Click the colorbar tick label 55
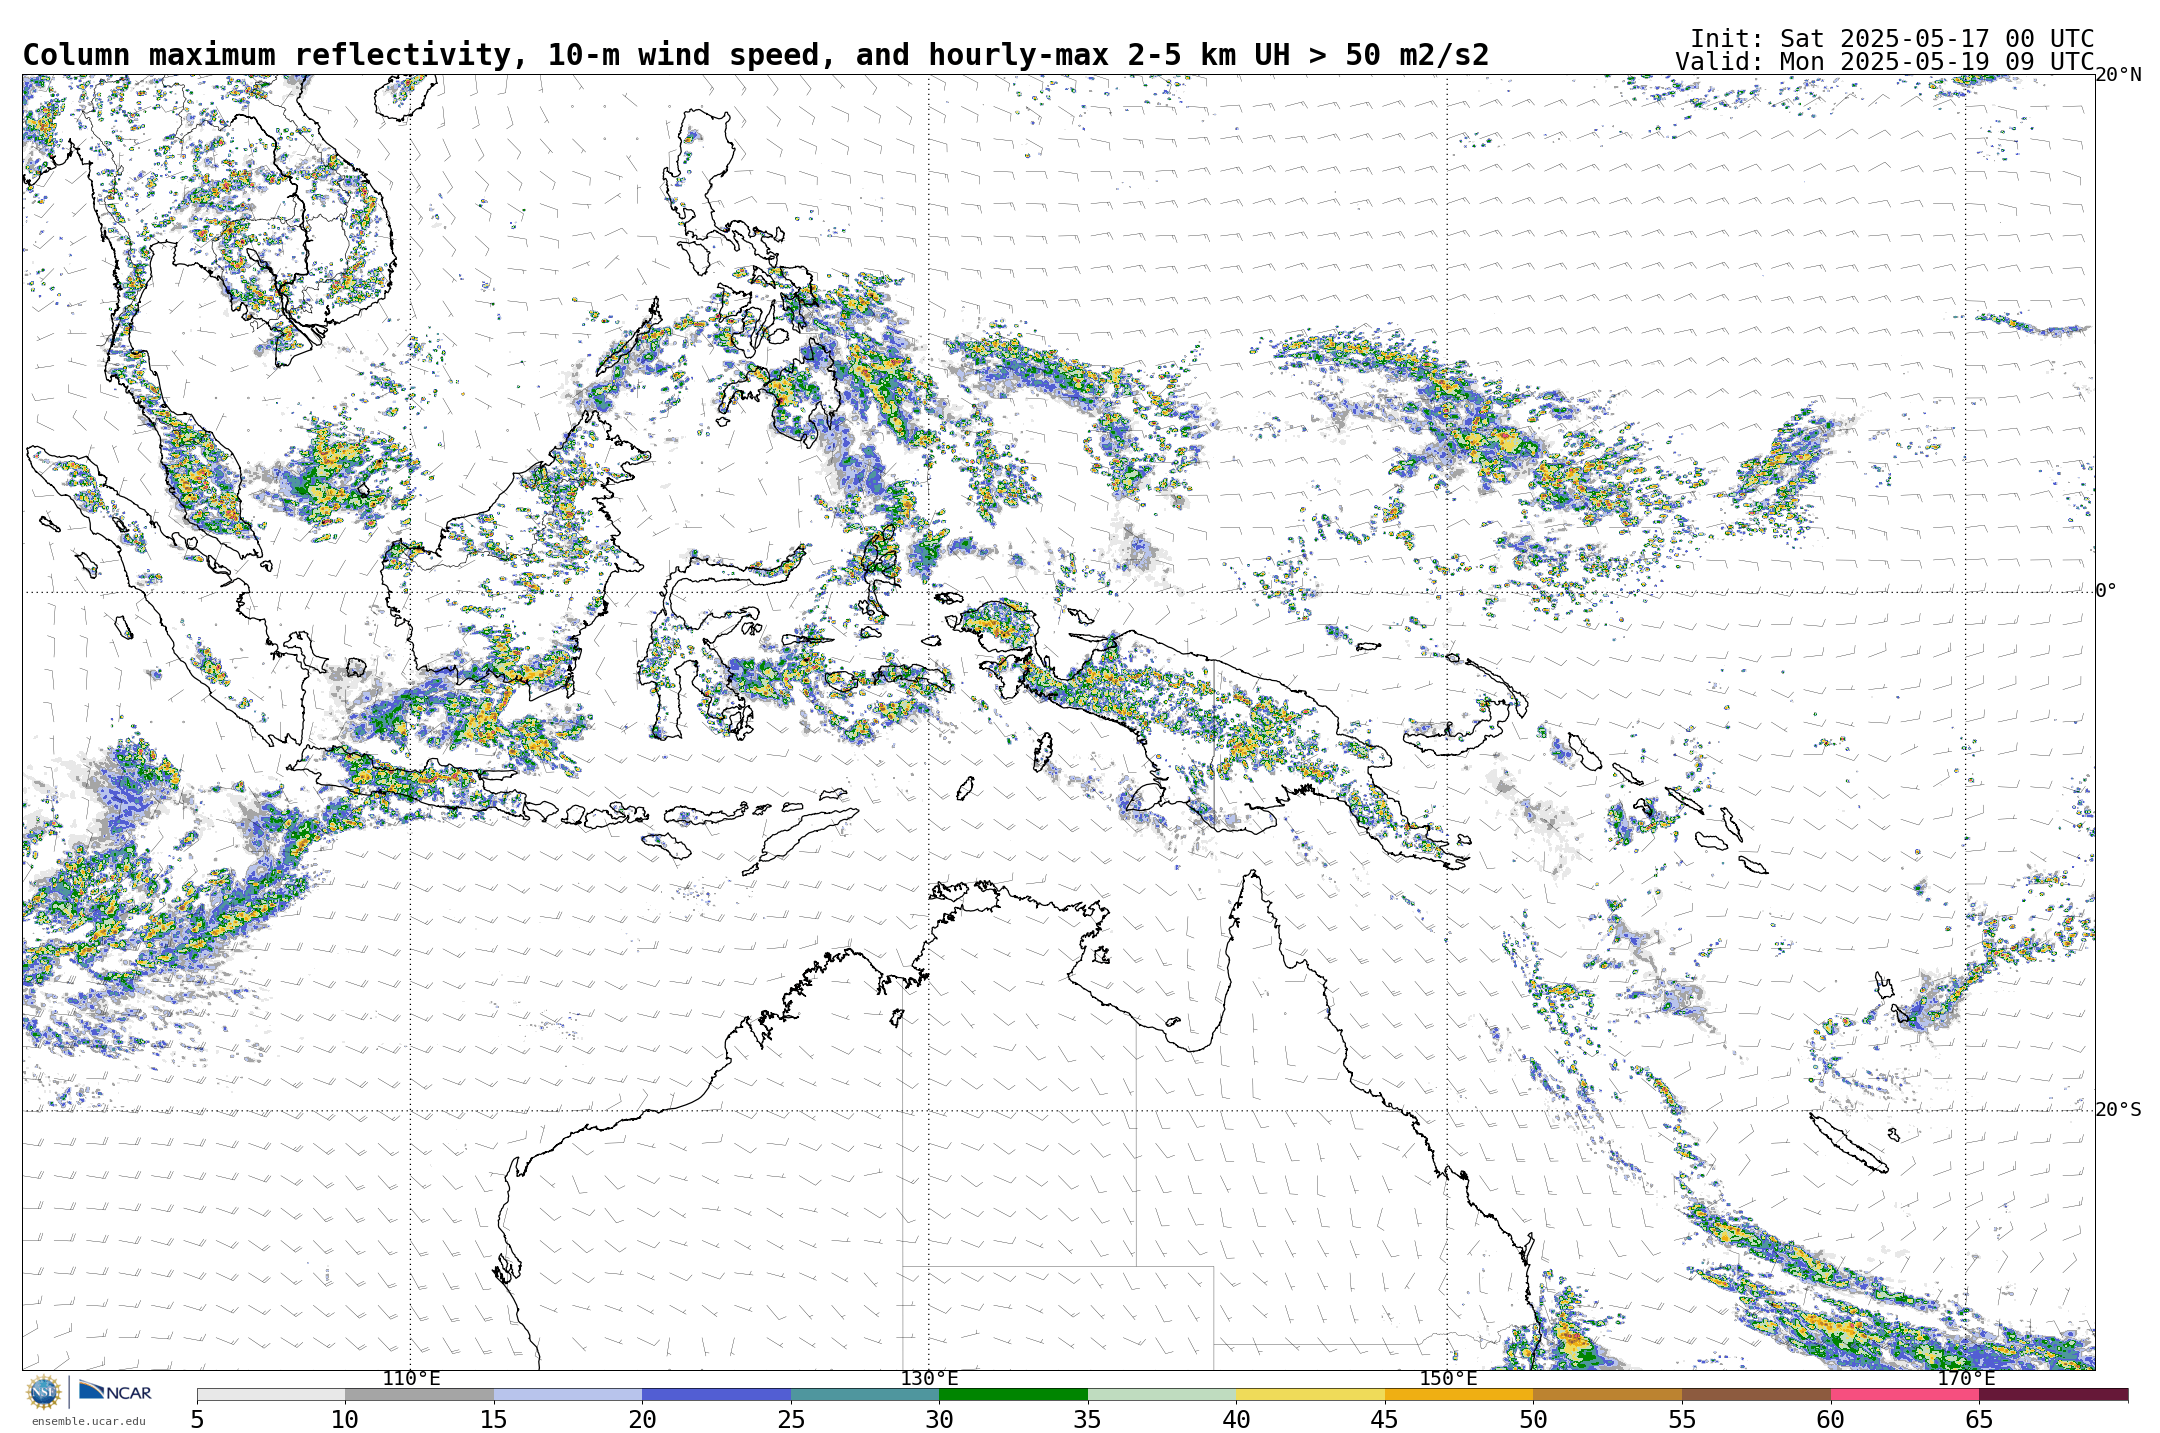Screen dimensions: 2160x1433 (1682, 1419)
